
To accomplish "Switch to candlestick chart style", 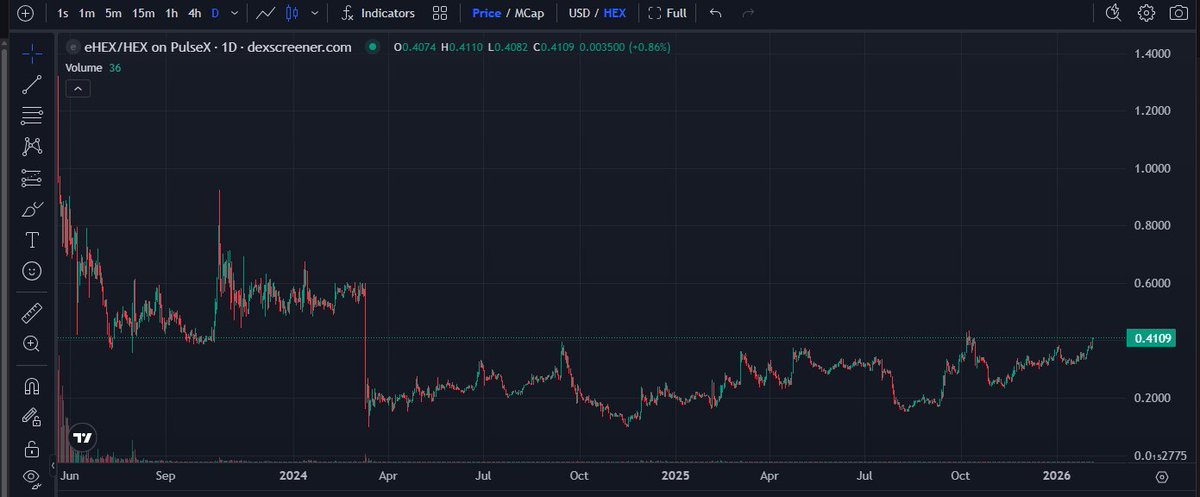I will click(292, 14).
